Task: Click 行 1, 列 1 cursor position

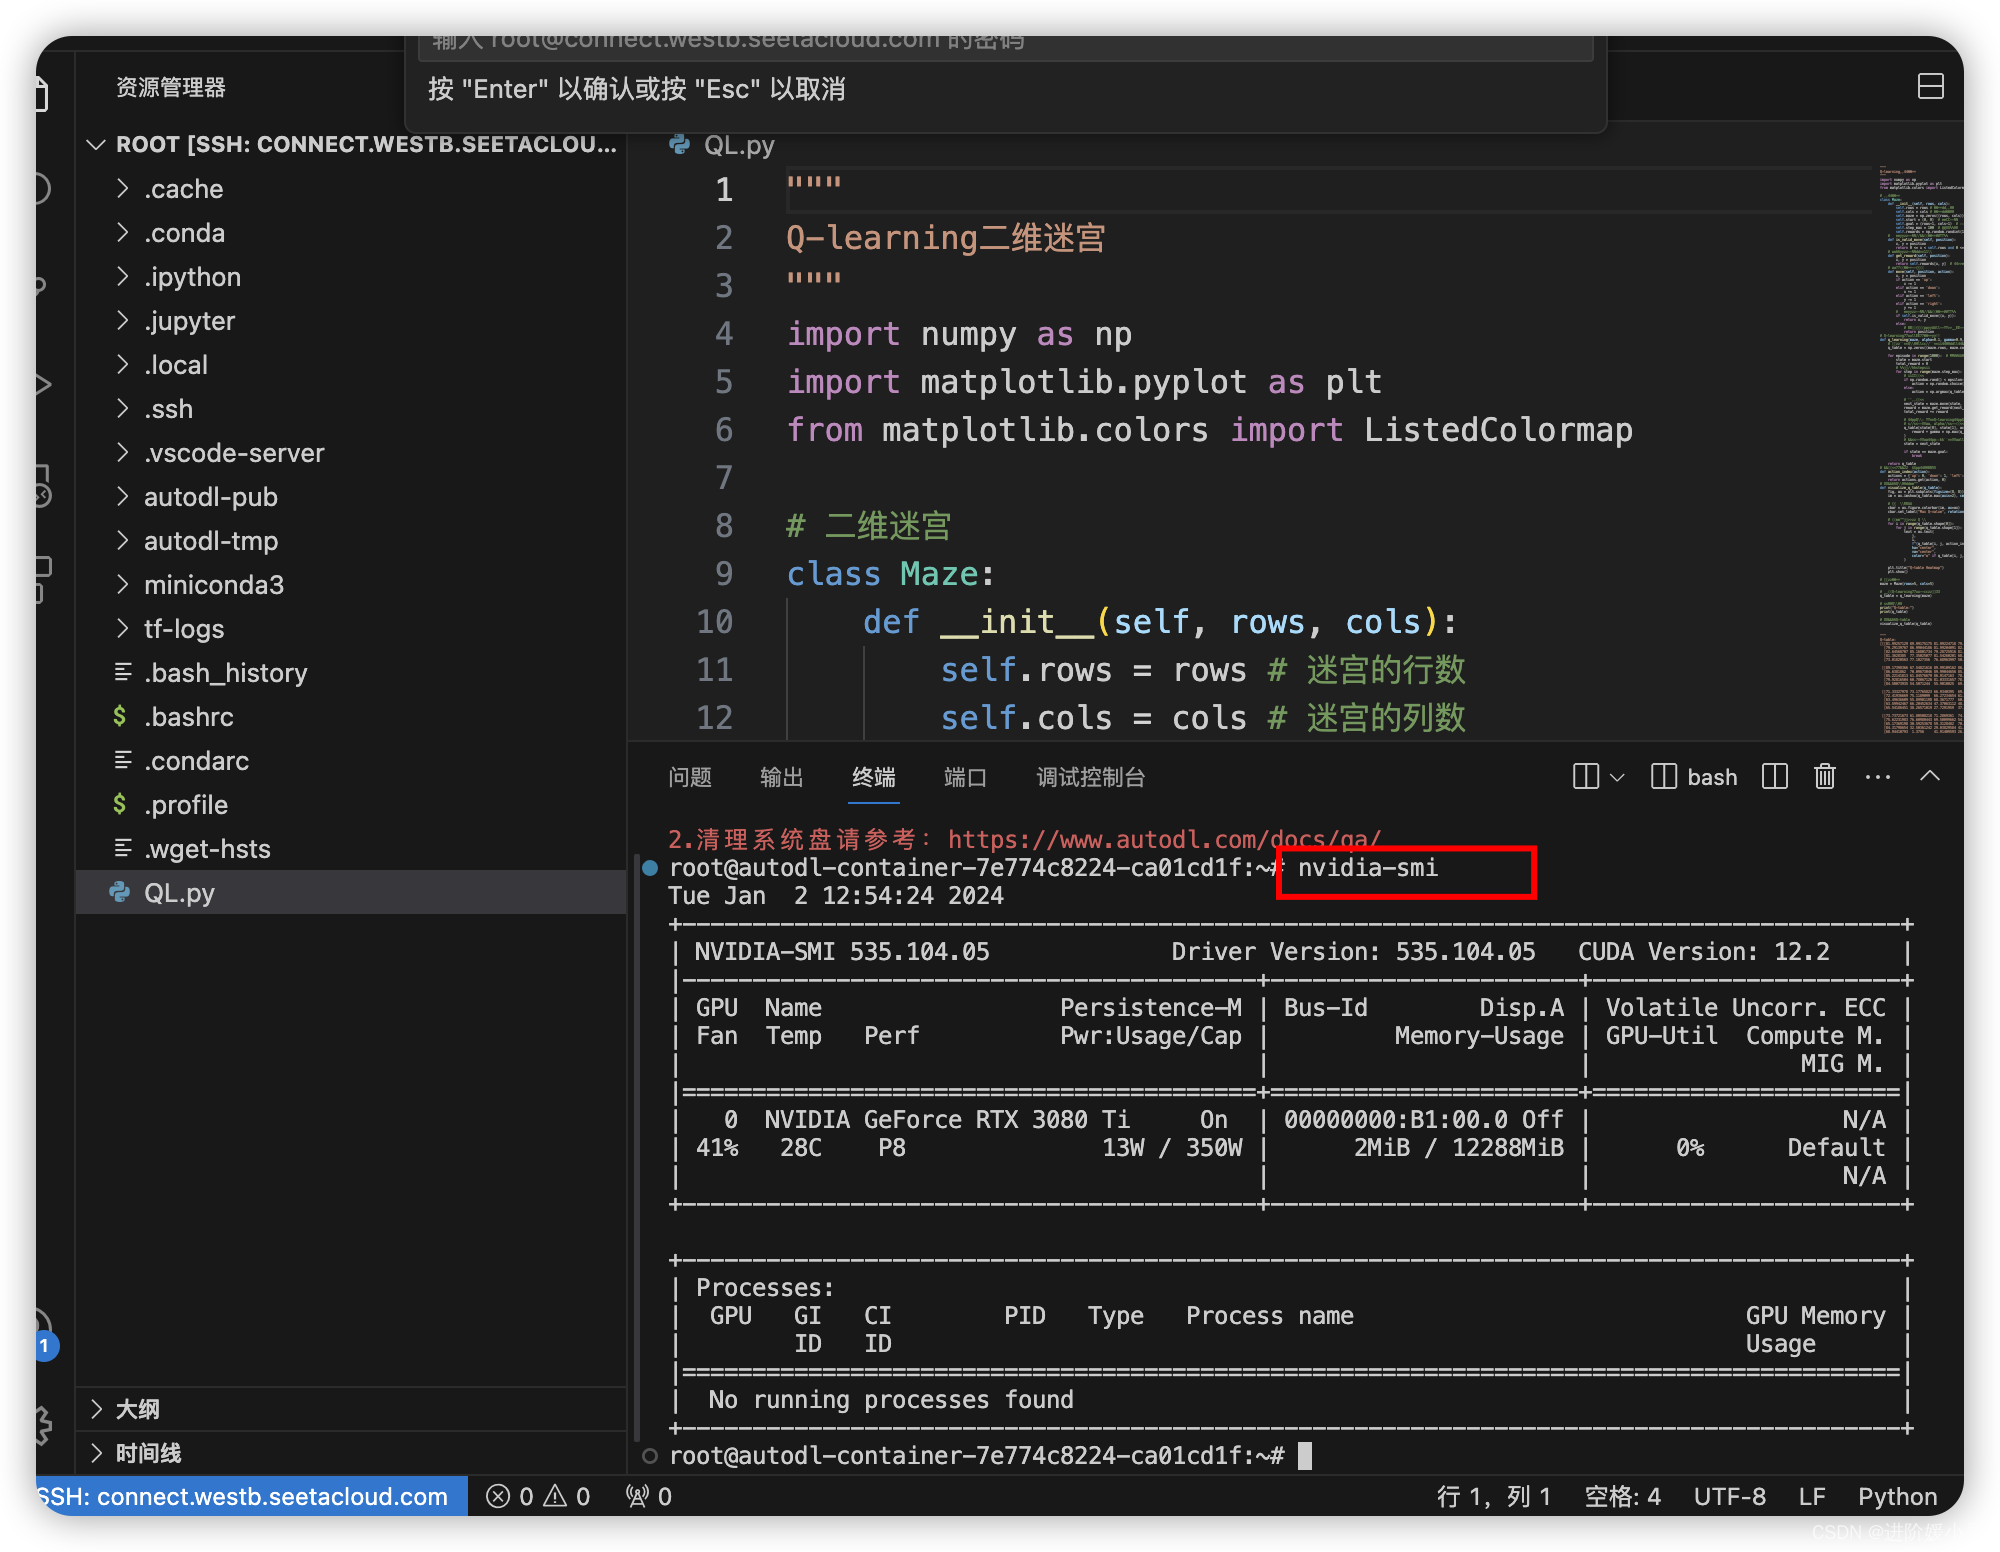Action: pyautogui.click(x=1493, y=1496)
